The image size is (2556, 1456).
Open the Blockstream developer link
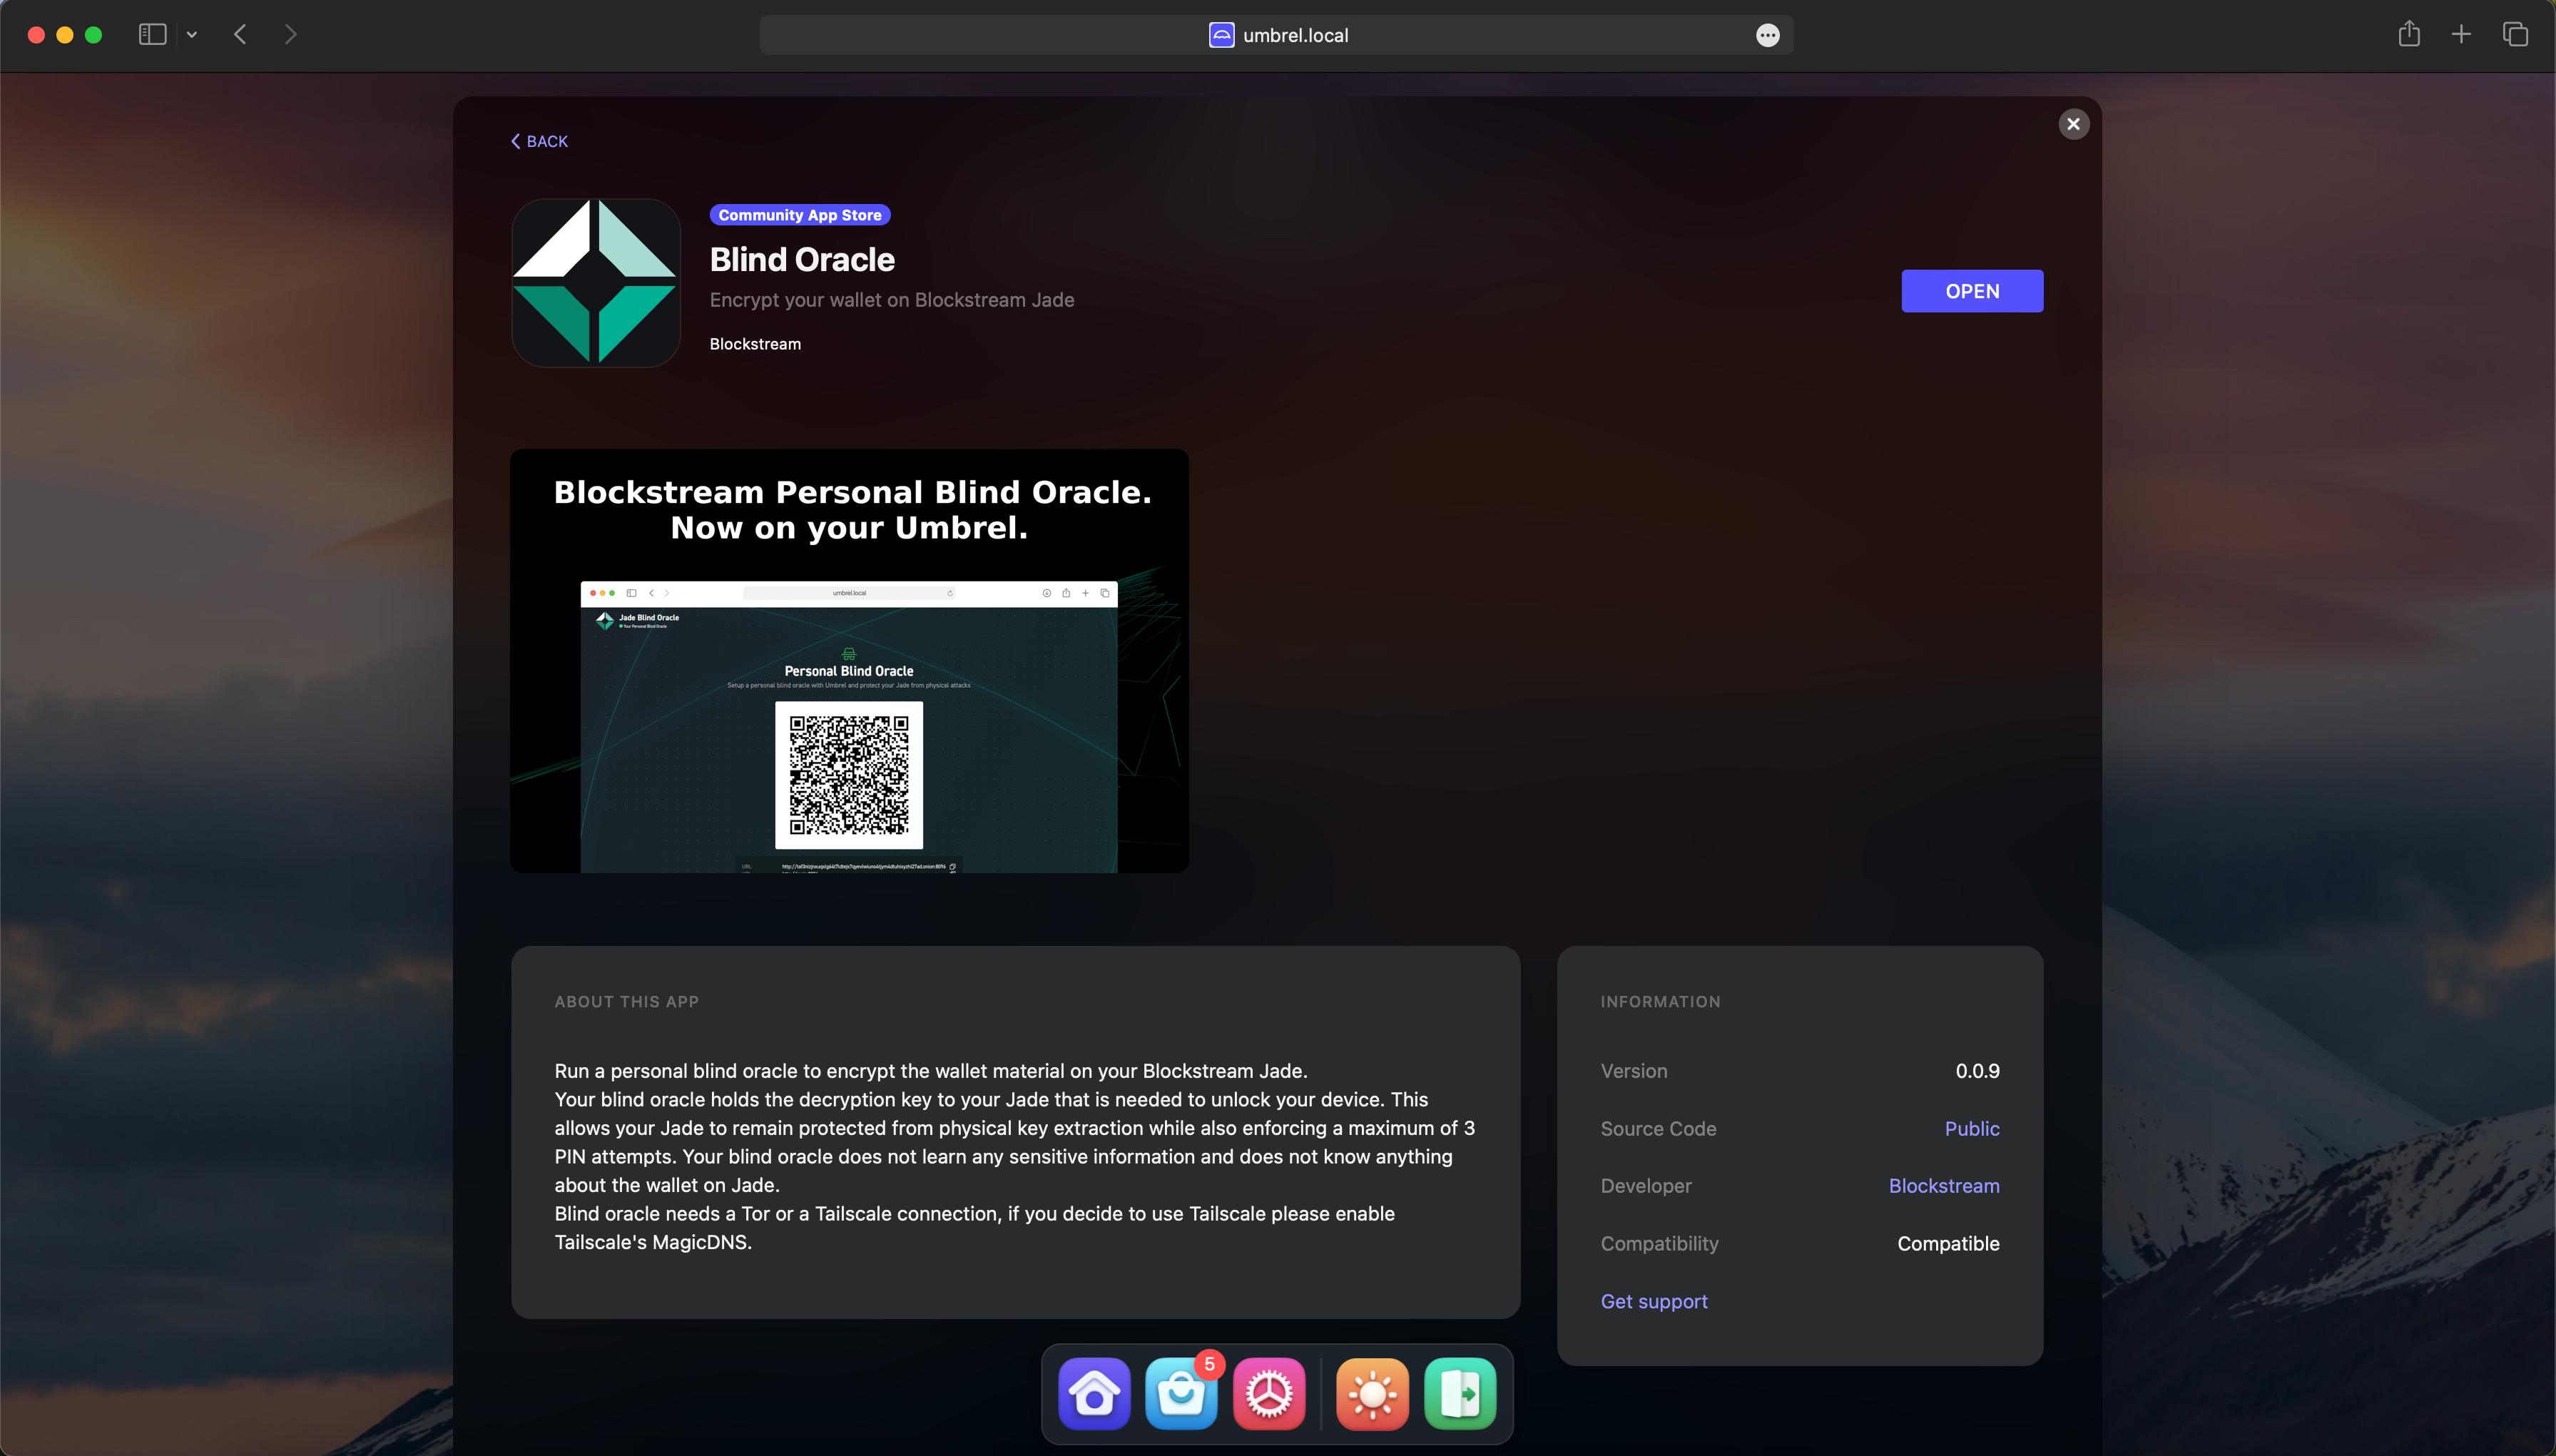click(x=1943, y=1186)
